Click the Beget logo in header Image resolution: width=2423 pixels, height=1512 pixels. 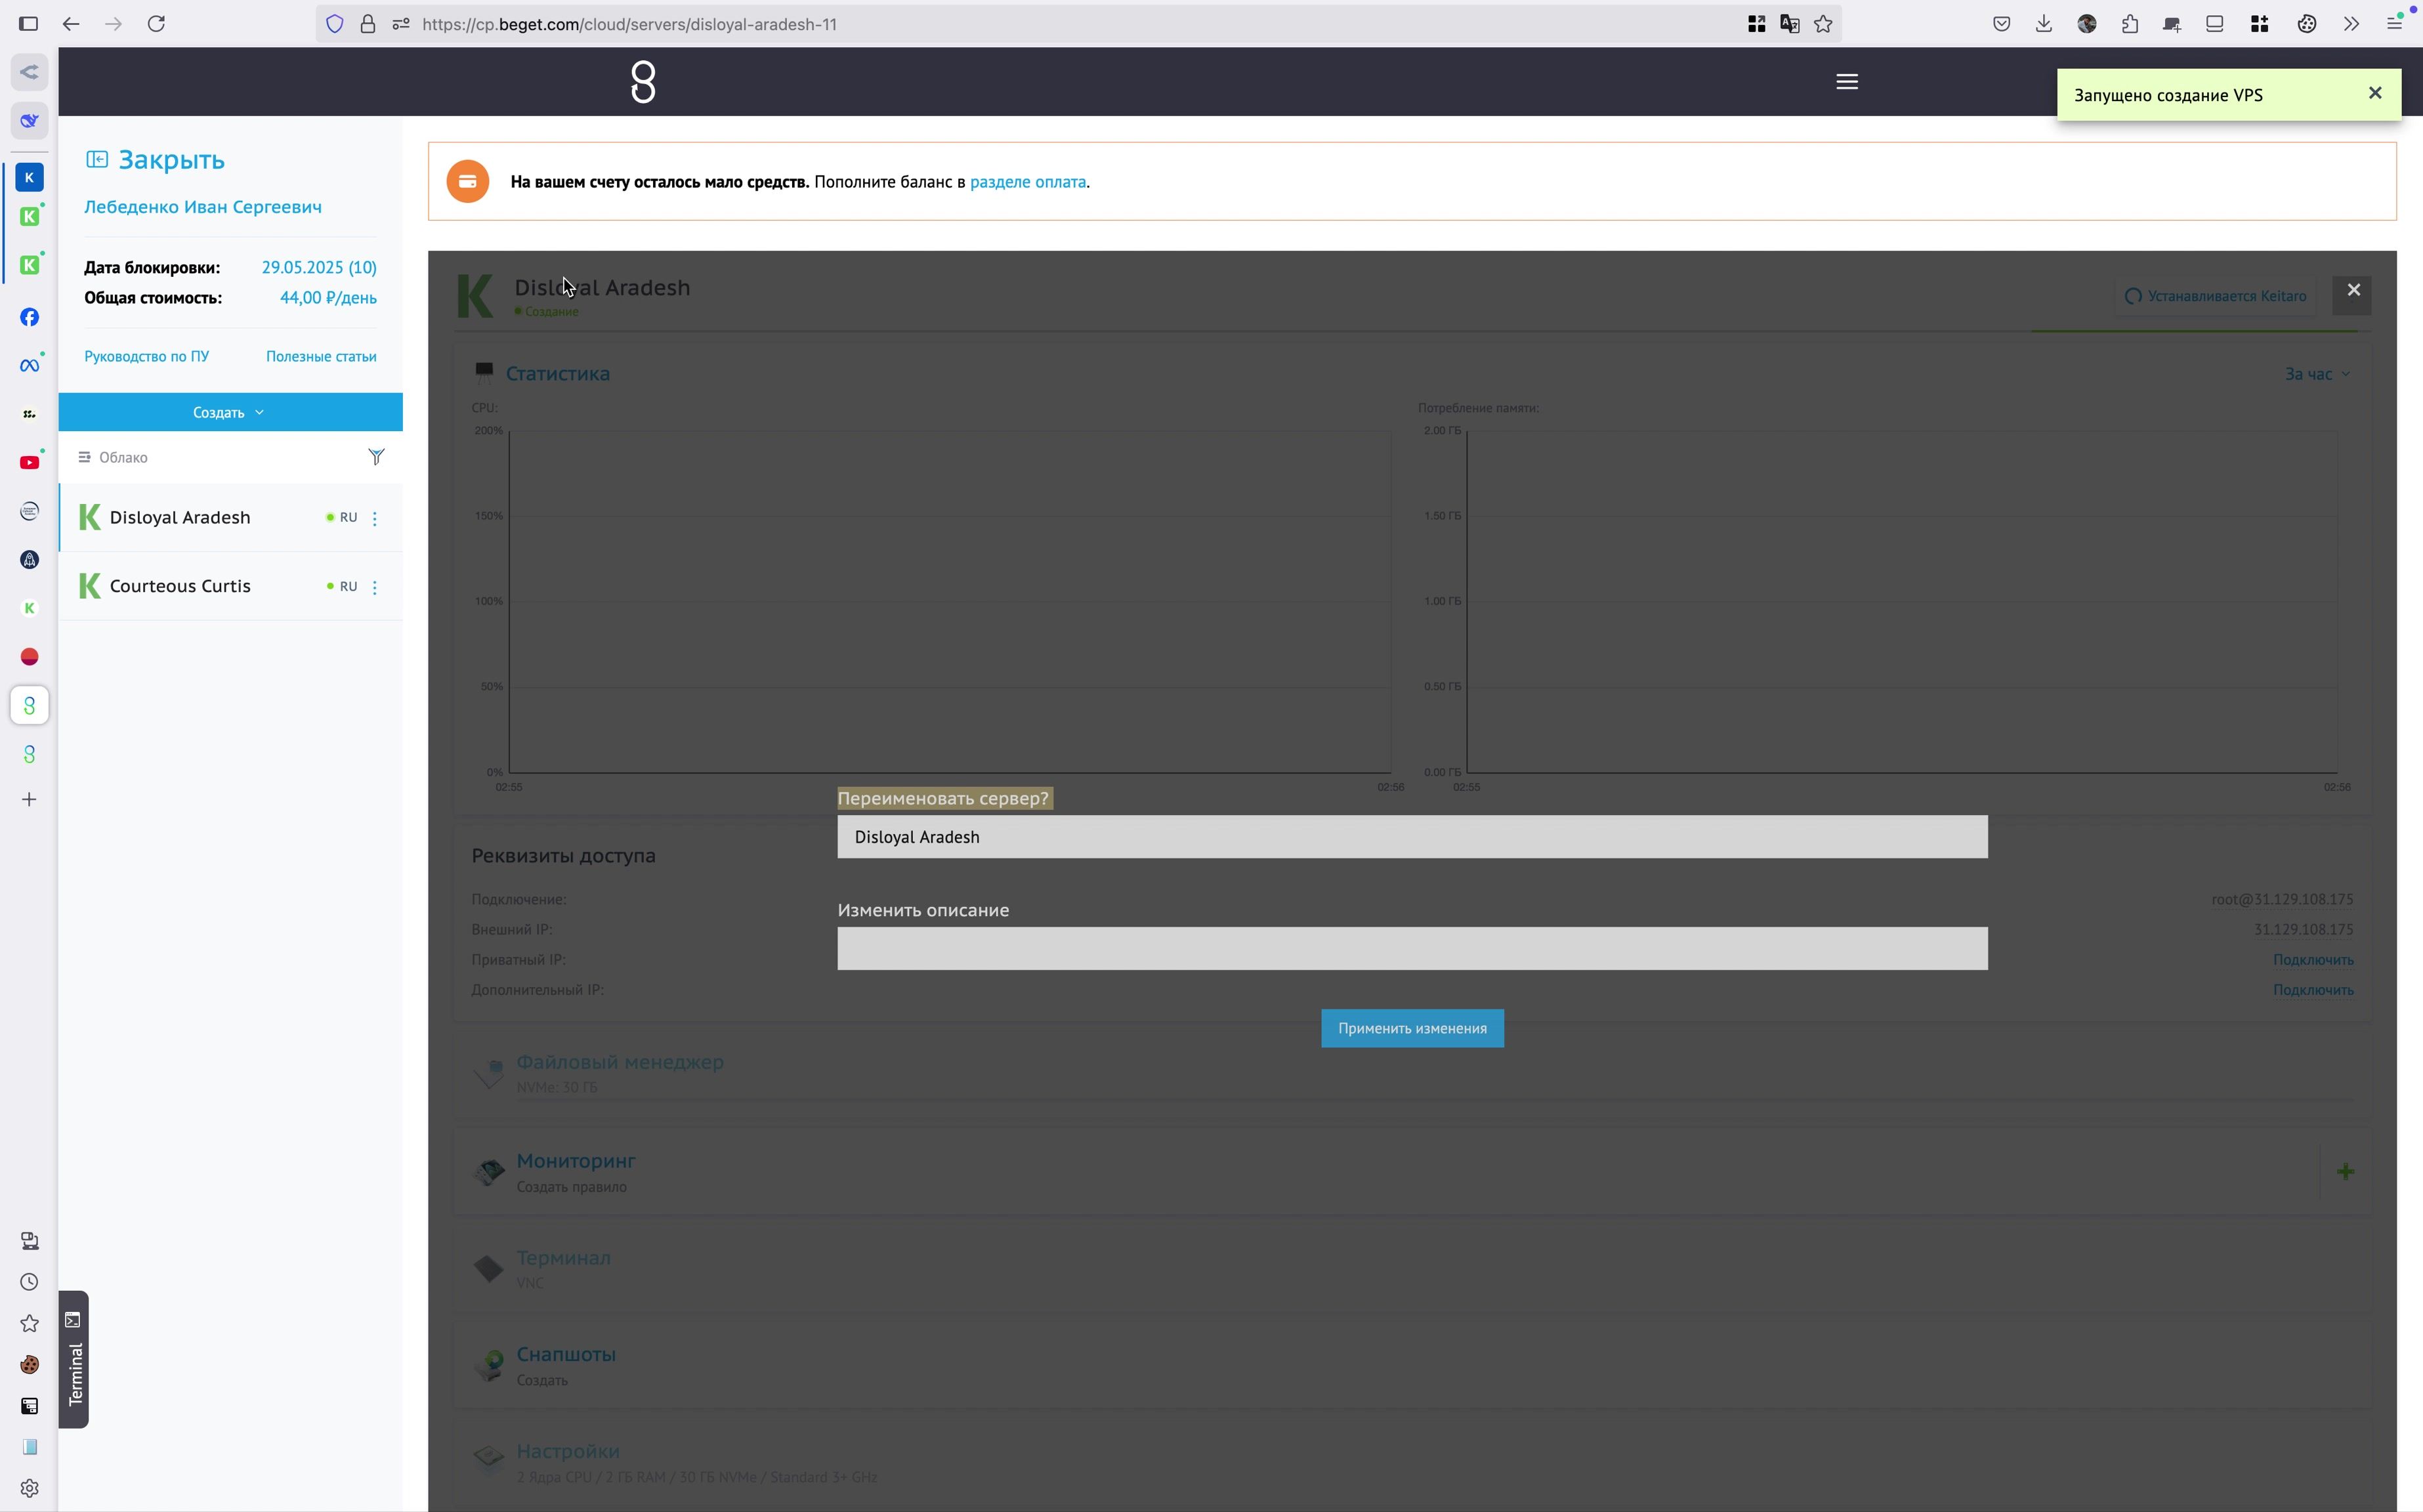(643, 82)
